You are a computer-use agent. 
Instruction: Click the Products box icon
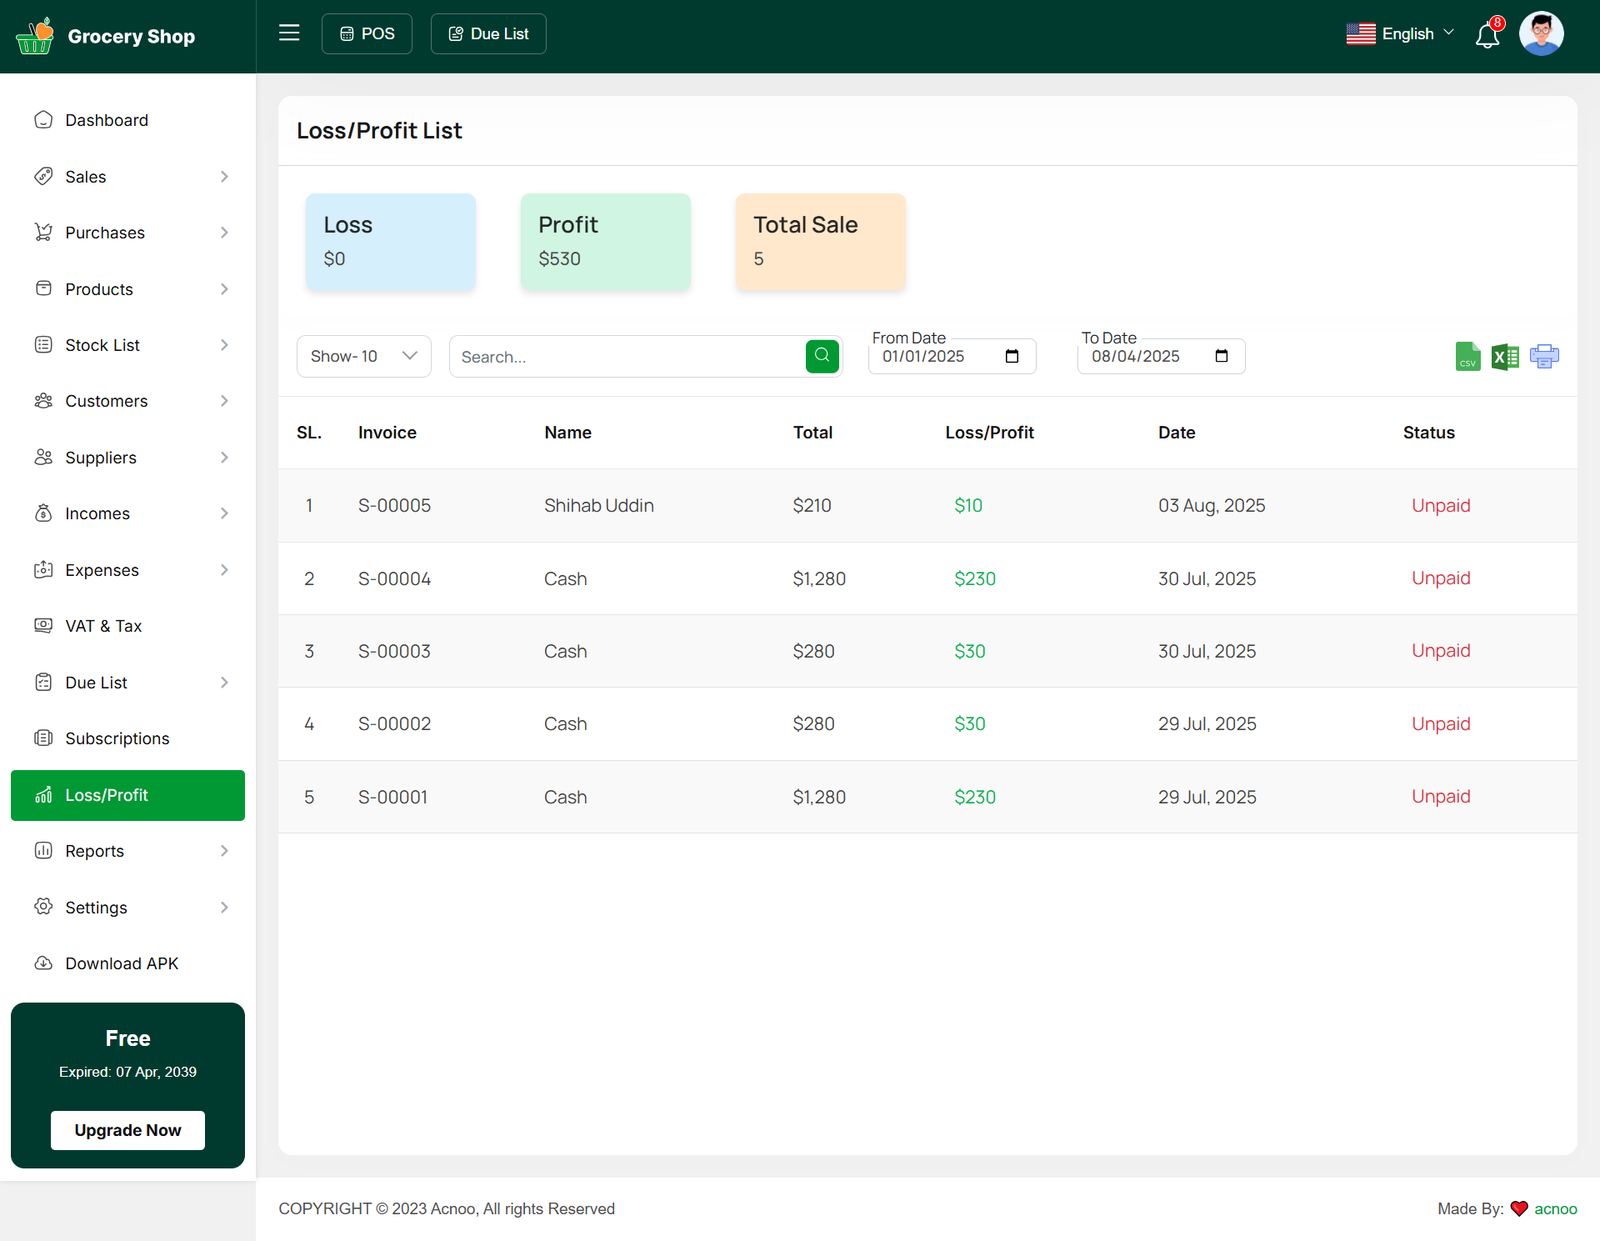tap(43, 288)
